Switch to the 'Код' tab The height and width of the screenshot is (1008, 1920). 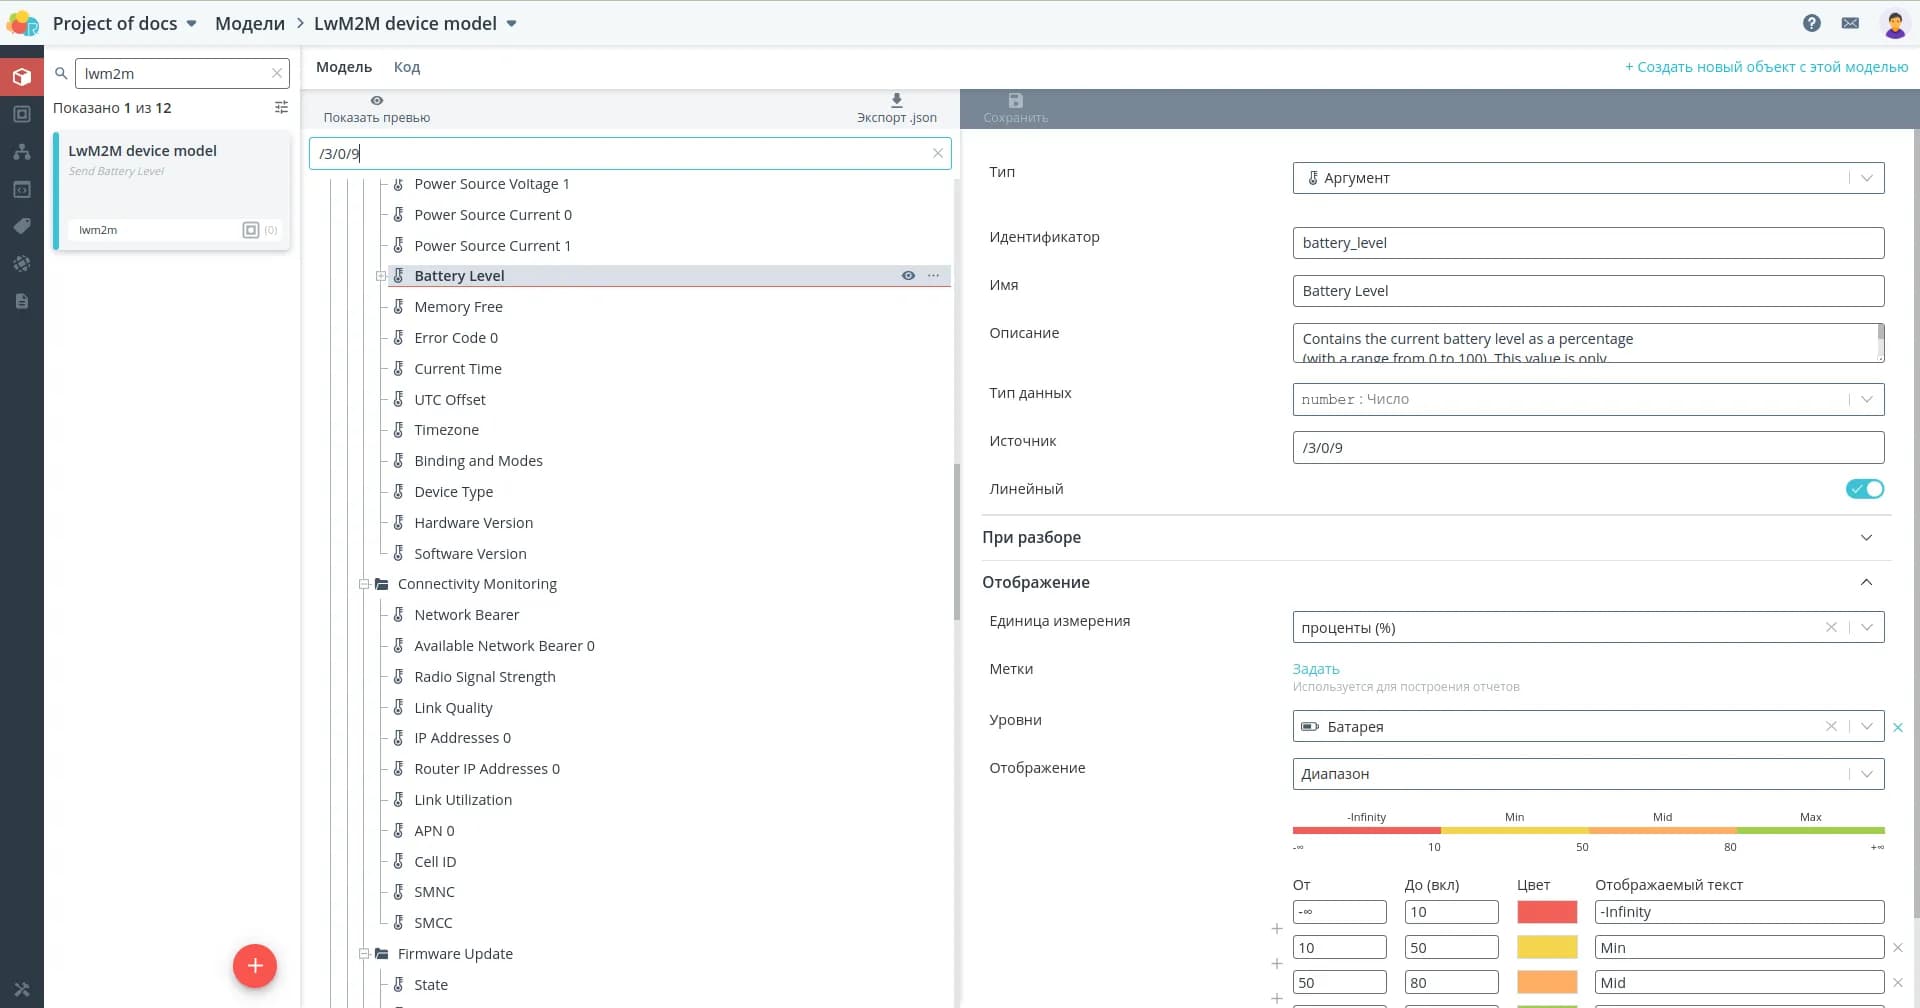[x=406, y=67]
